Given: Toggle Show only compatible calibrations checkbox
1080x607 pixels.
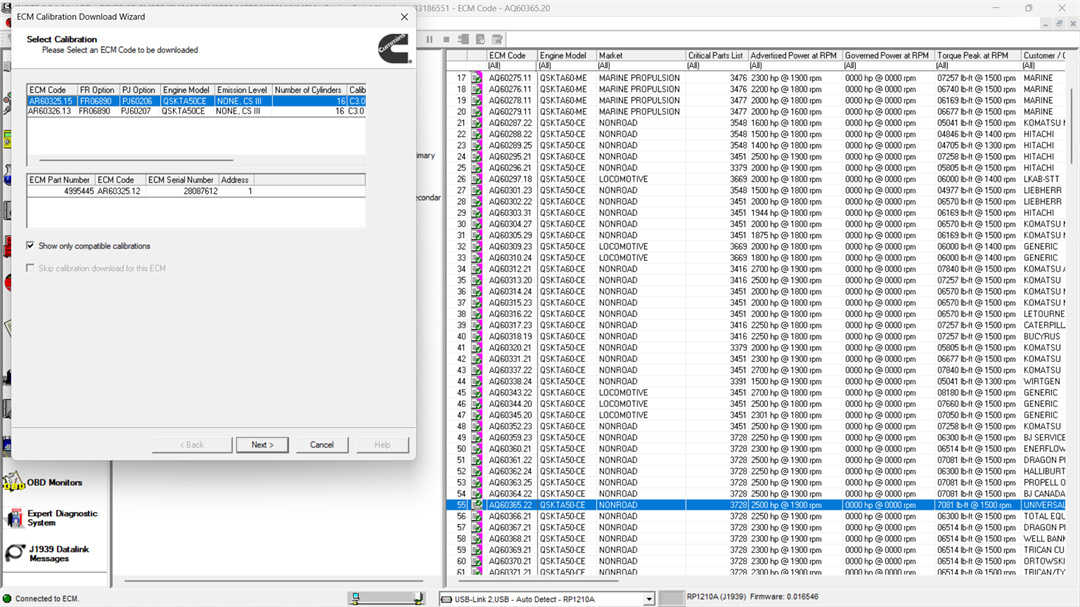Looking at the screenshot, I should [x=31, y=246].
